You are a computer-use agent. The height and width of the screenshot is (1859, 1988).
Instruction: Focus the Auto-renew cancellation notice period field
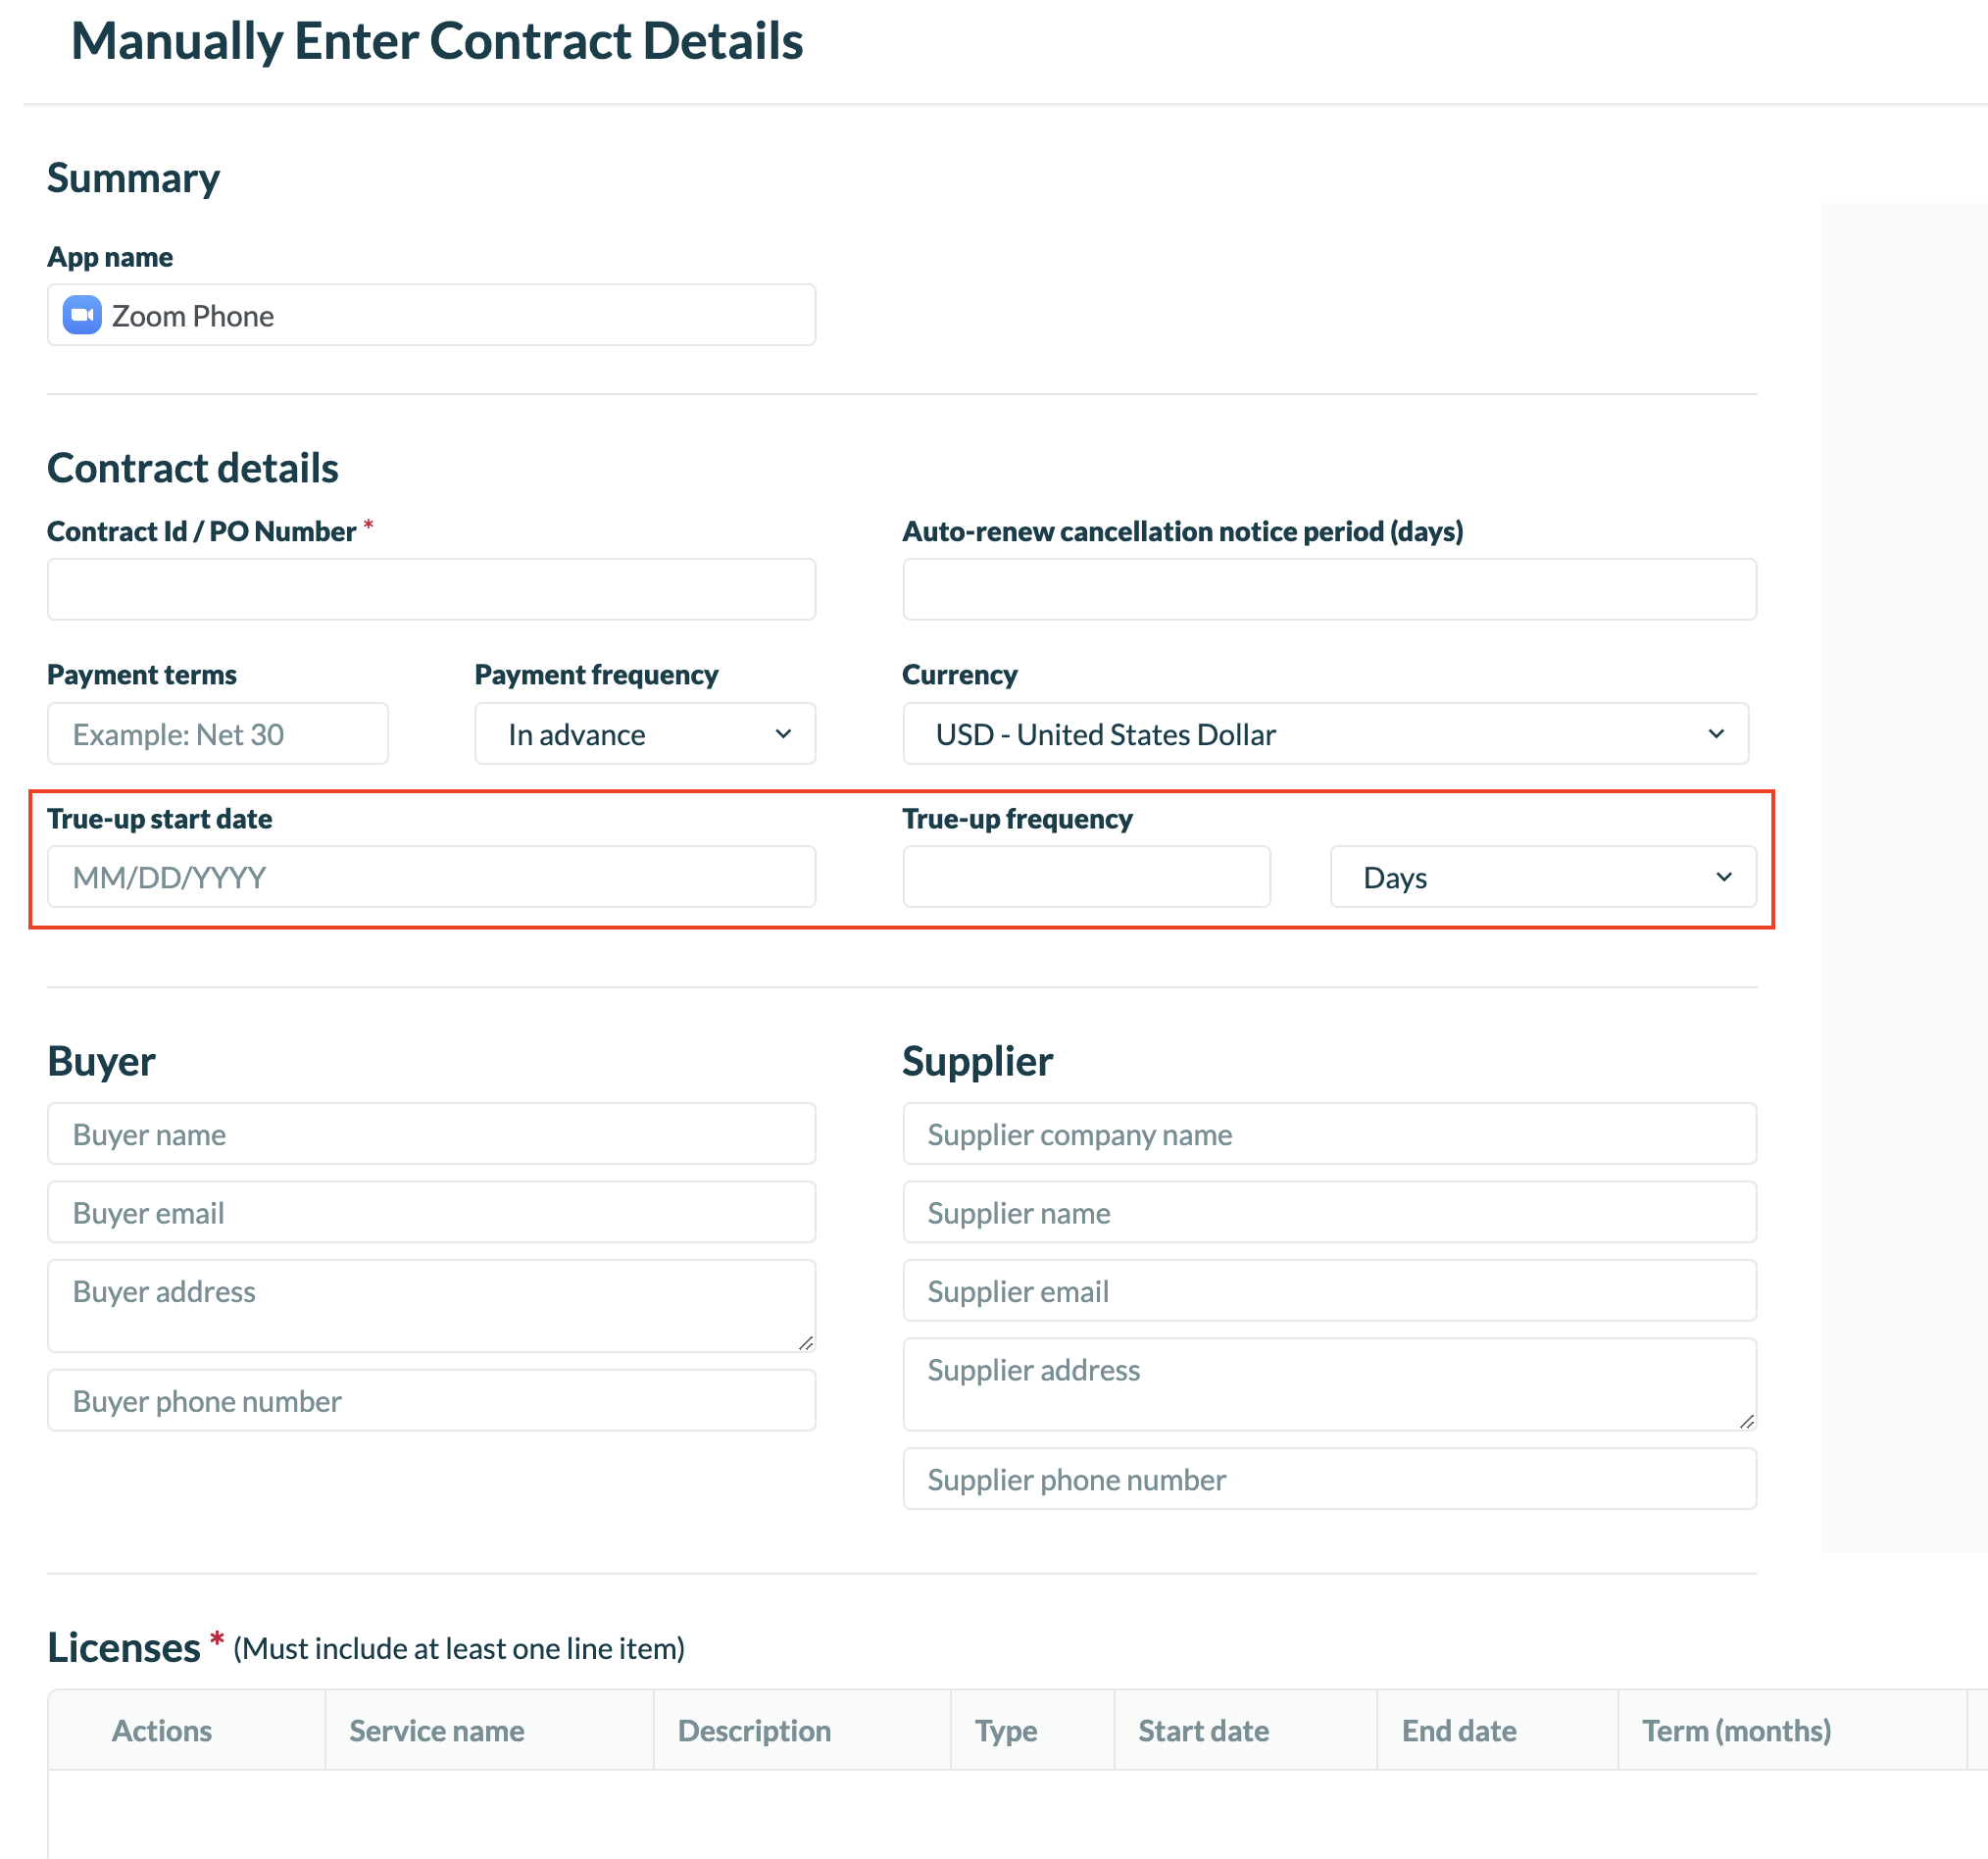(1329, 589)
